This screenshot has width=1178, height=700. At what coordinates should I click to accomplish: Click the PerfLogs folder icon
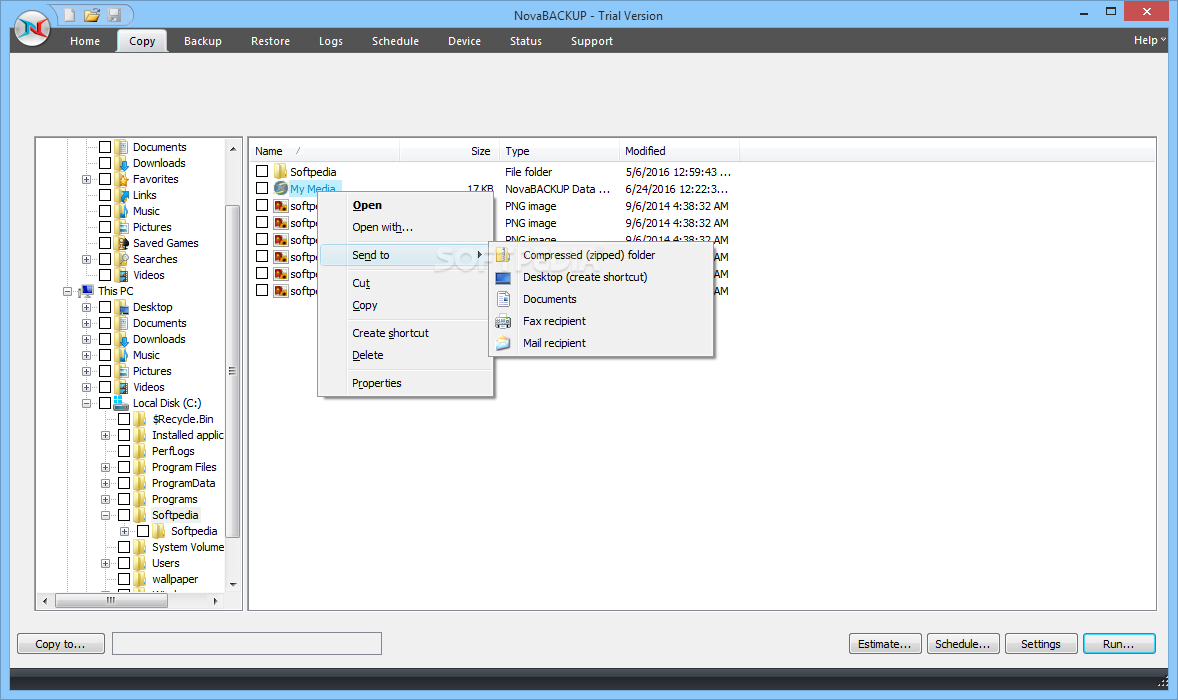[140, 451]
